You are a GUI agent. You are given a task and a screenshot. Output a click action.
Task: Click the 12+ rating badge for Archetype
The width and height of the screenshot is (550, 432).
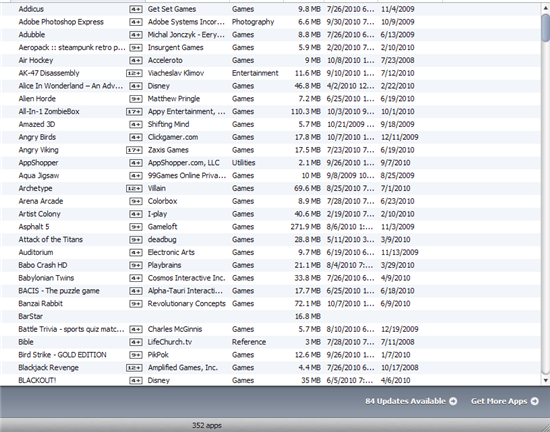point(134,189)
